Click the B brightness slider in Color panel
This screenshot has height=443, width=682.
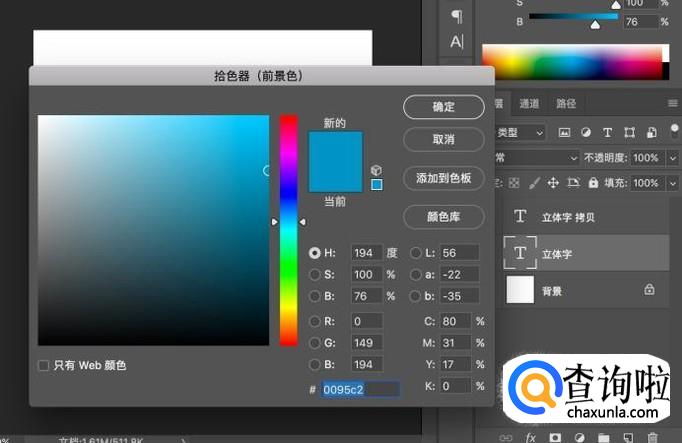coord(573,17)
